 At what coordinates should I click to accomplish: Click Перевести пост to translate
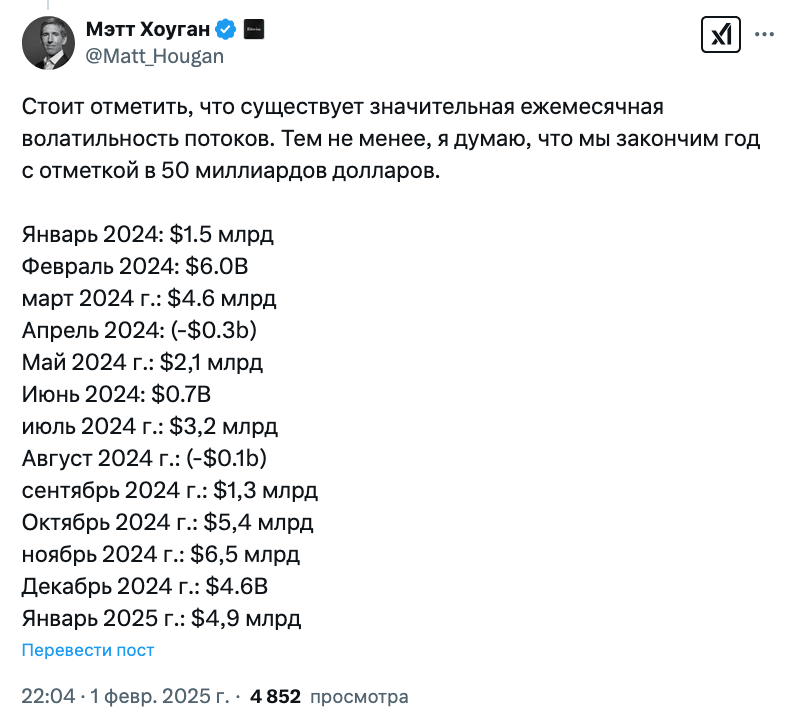(88, 650)
